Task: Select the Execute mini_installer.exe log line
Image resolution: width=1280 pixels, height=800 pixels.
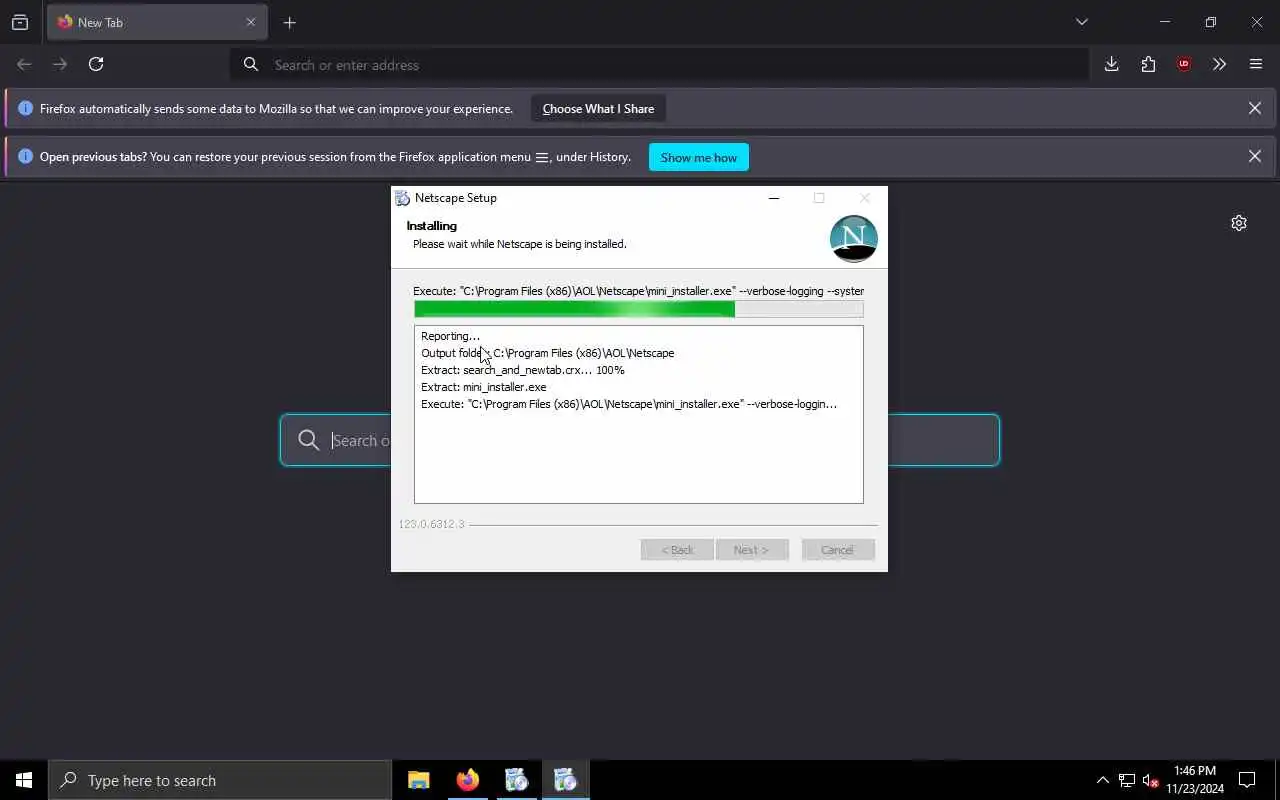Action: (x=629, y=404)
